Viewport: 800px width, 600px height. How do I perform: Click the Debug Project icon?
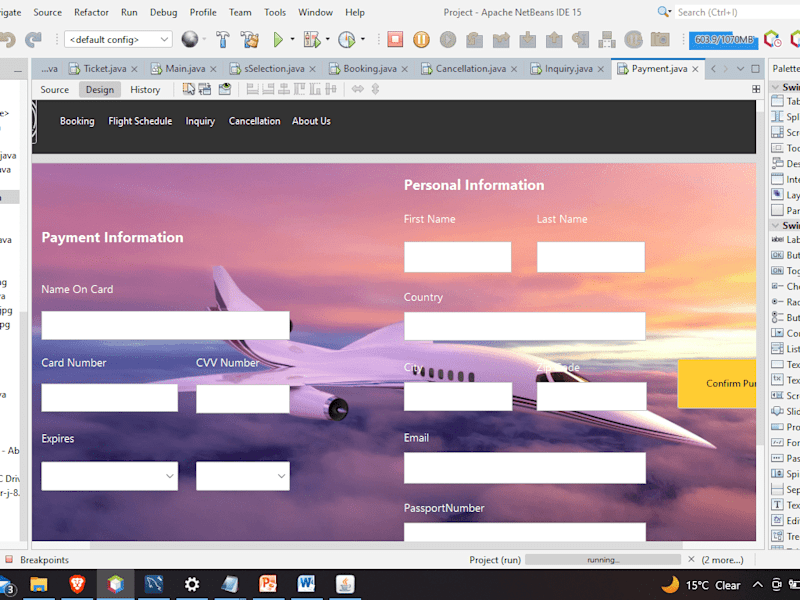[x=312, y=39]
